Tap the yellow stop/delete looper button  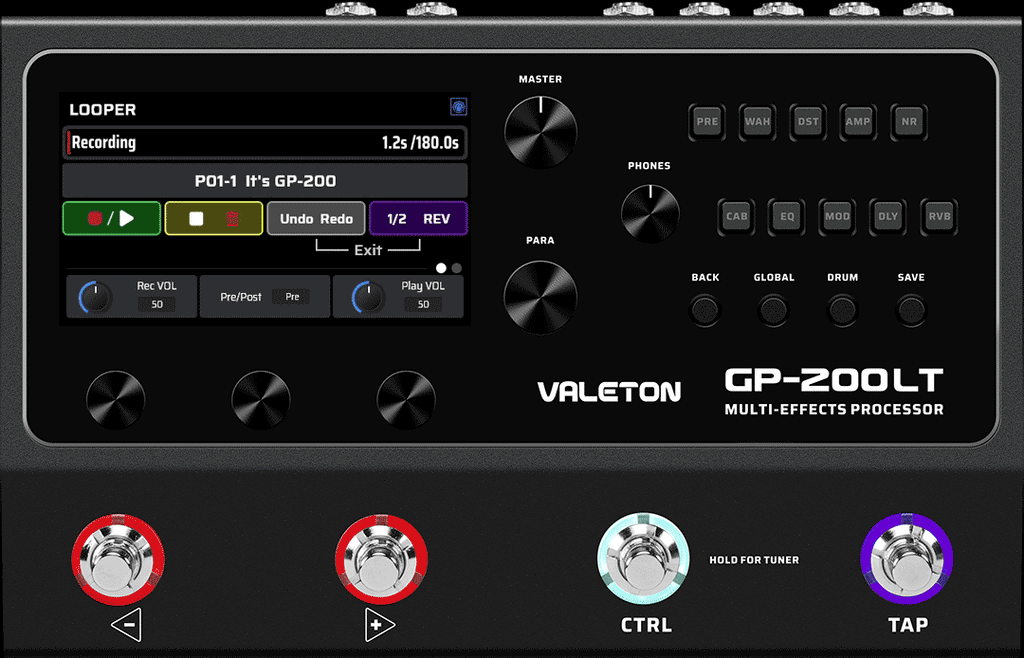click(214, 218)
